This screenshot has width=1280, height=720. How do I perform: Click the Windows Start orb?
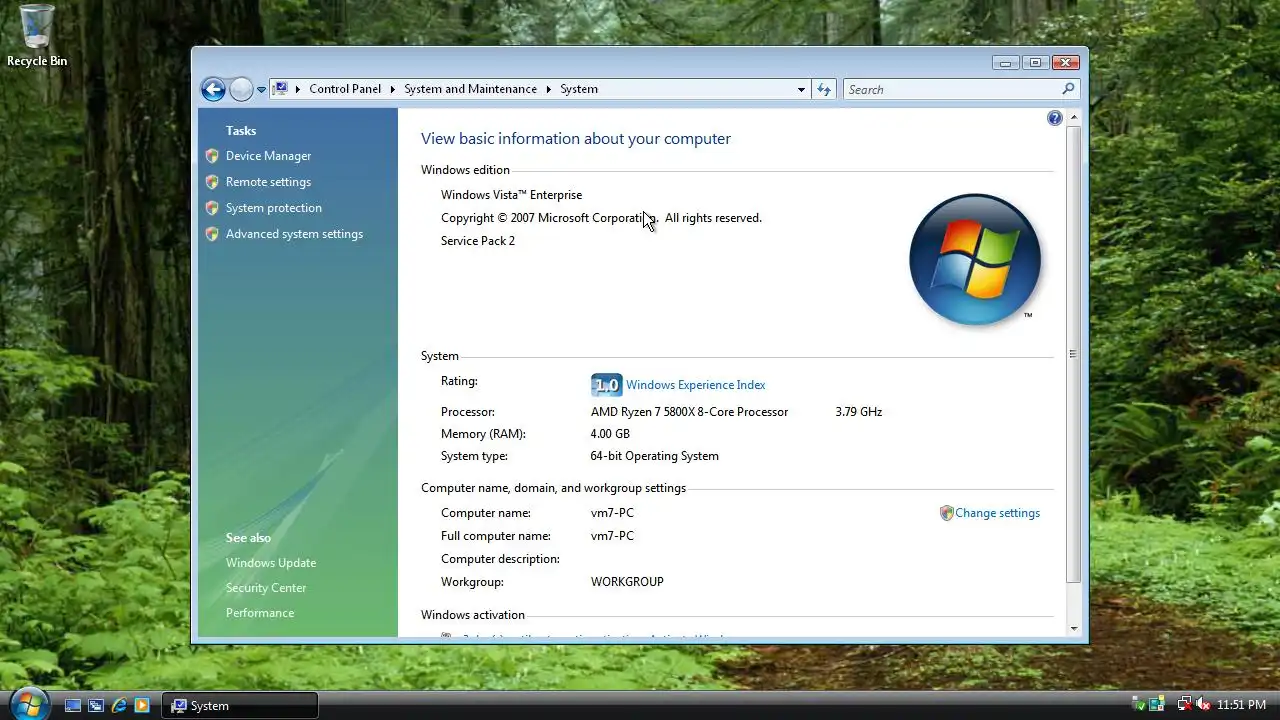click(28, 703)
